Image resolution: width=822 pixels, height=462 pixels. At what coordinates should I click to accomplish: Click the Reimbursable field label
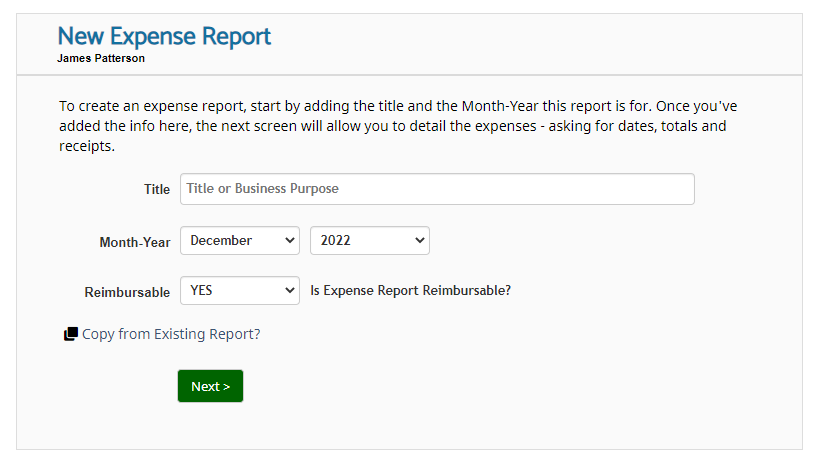tap(127, 292)
